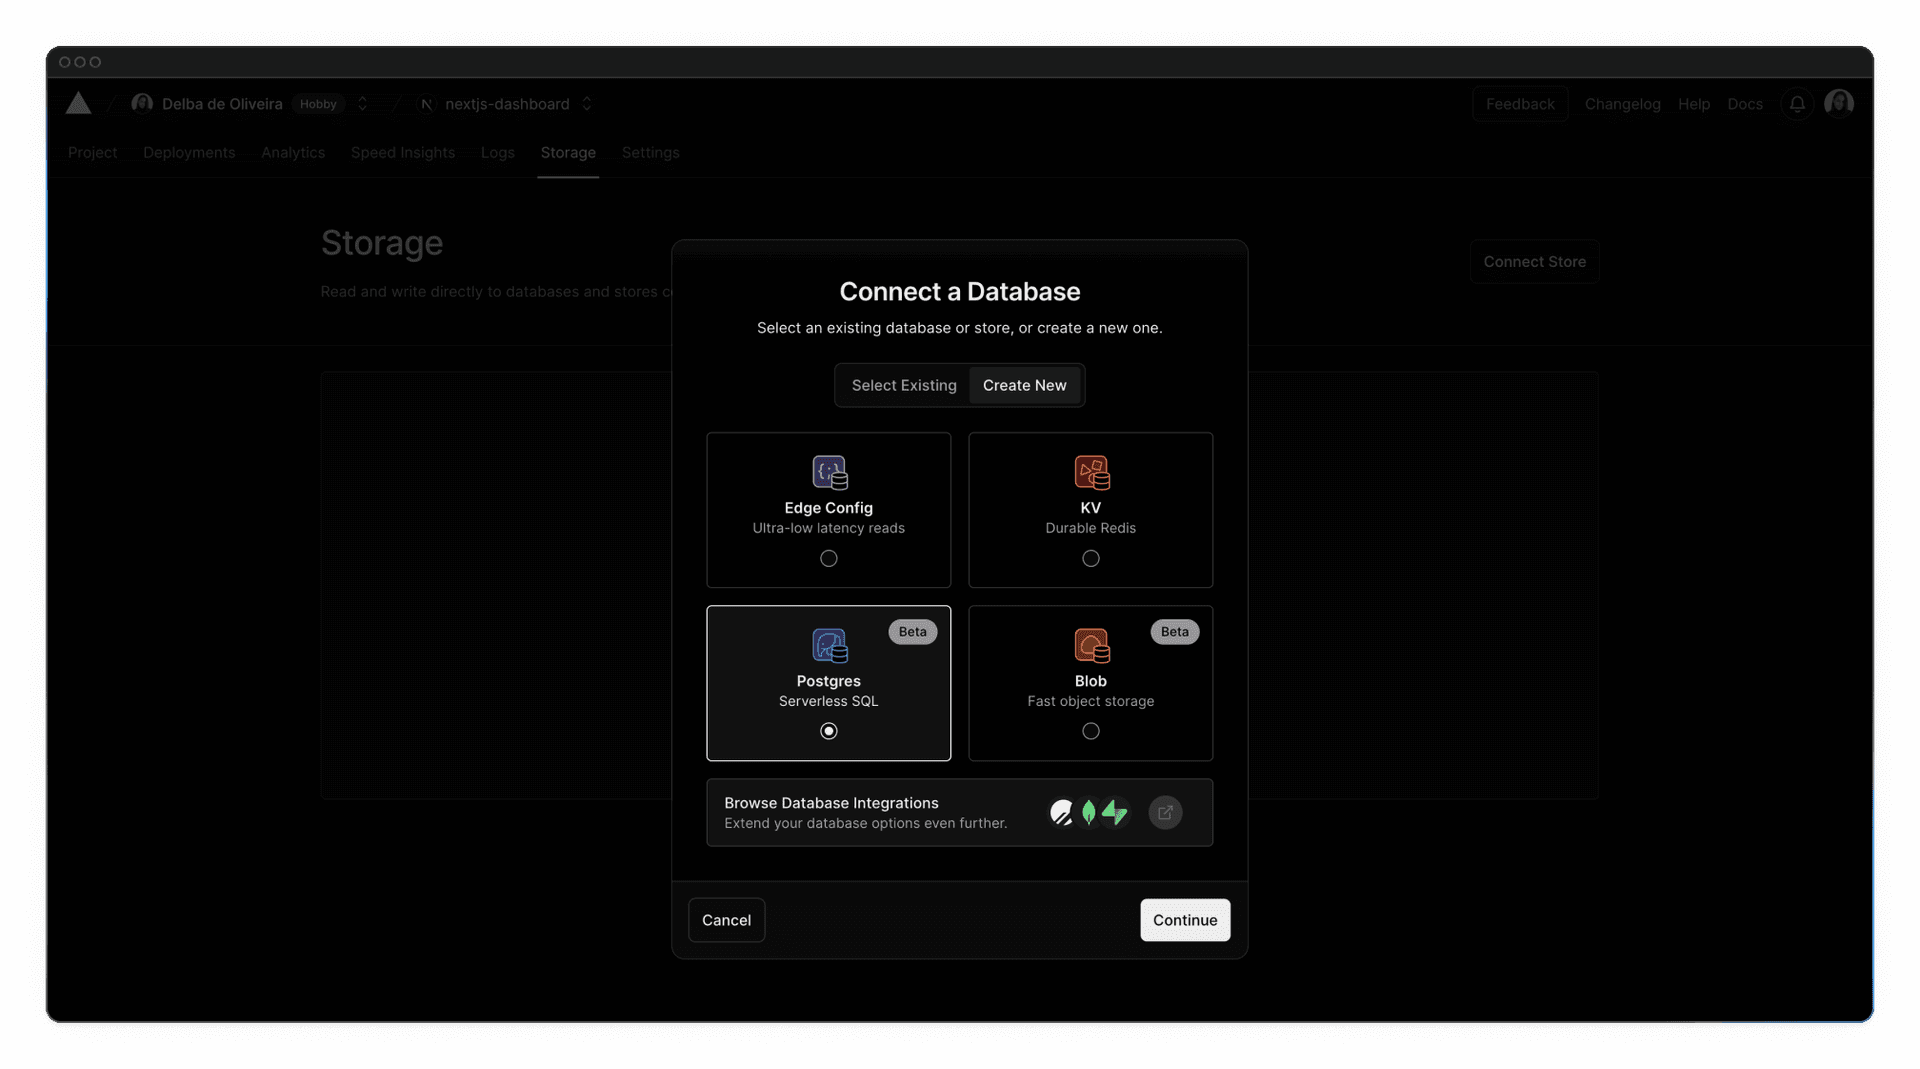Click the nextjs-dashboard project N icon
This screenshot has height=1069, width=1920.
426,104
